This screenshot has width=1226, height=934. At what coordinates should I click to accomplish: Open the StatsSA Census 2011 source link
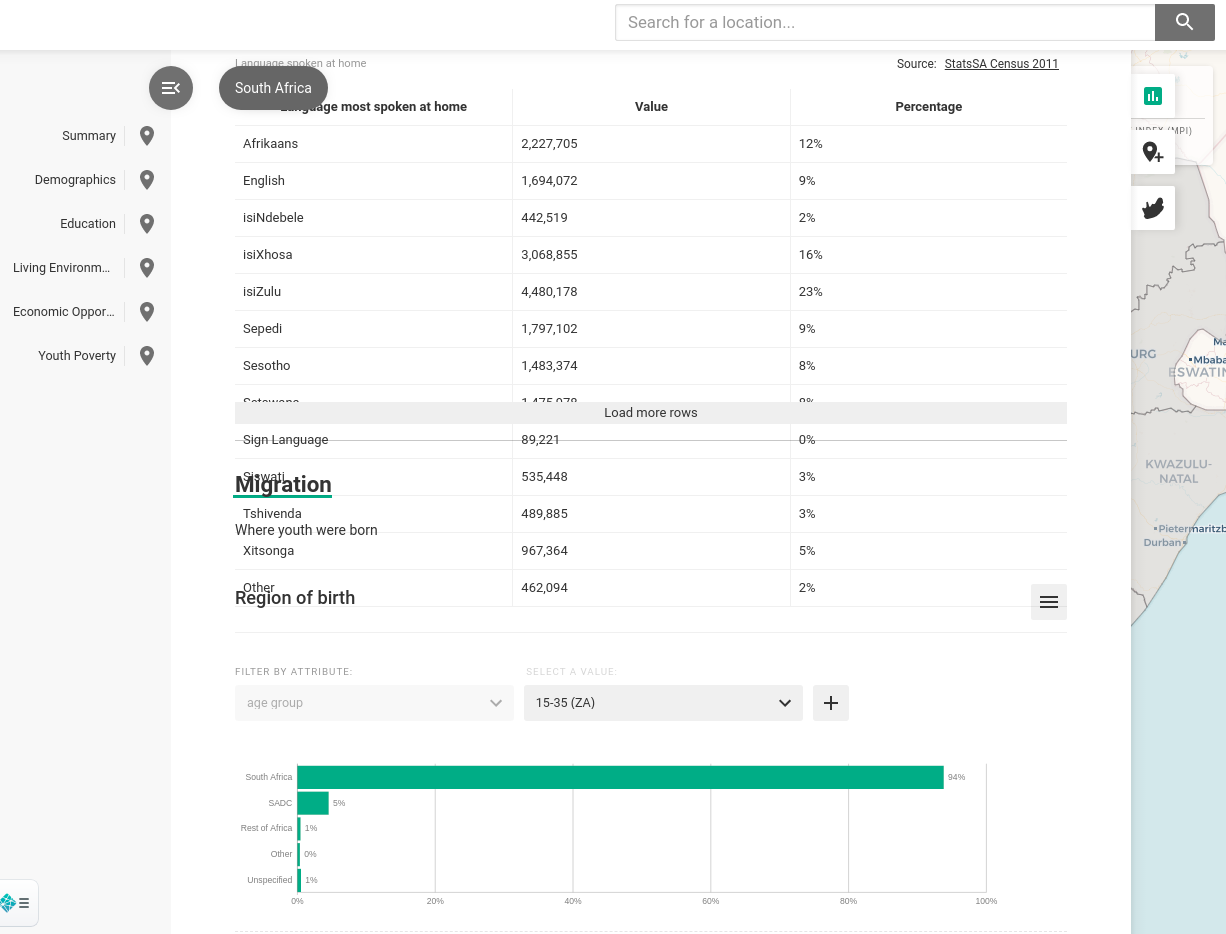tap(1001, 63)
